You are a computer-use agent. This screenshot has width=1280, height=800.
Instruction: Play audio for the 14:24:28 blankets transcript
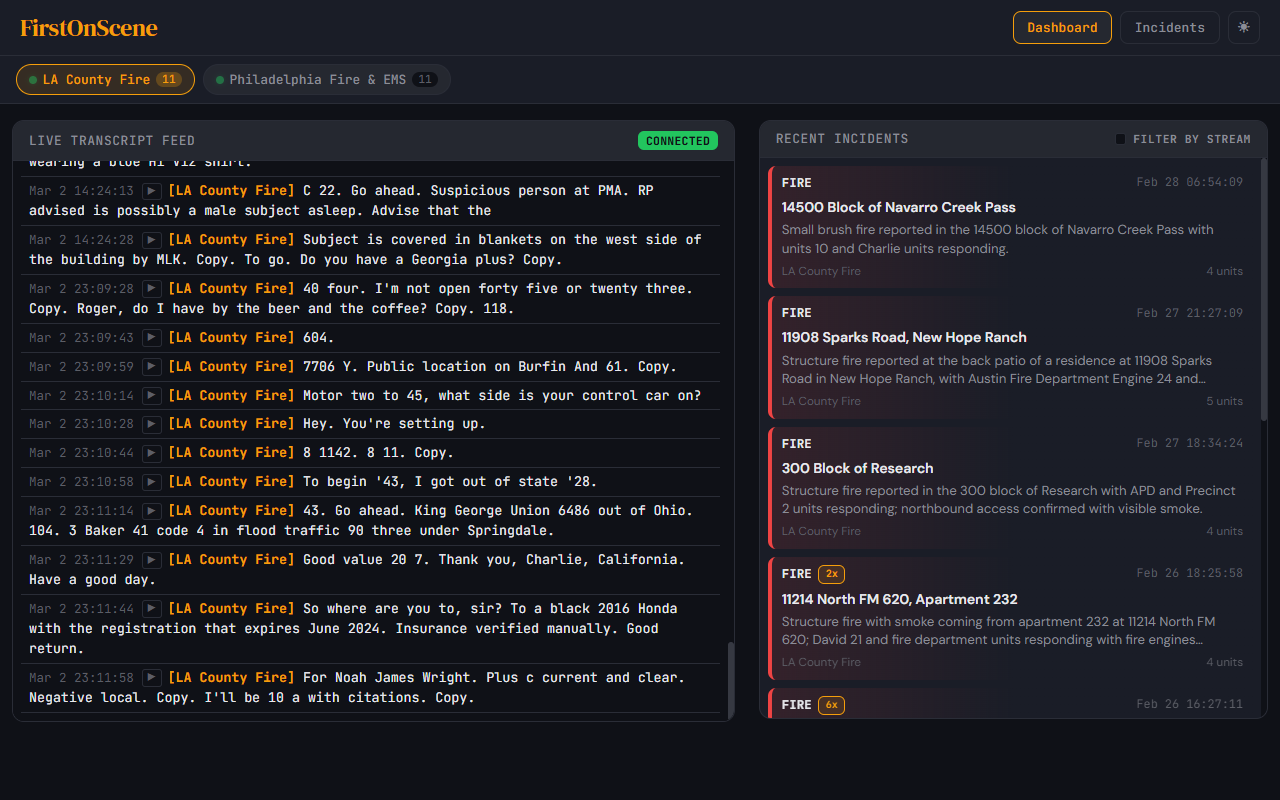(151, 240)
